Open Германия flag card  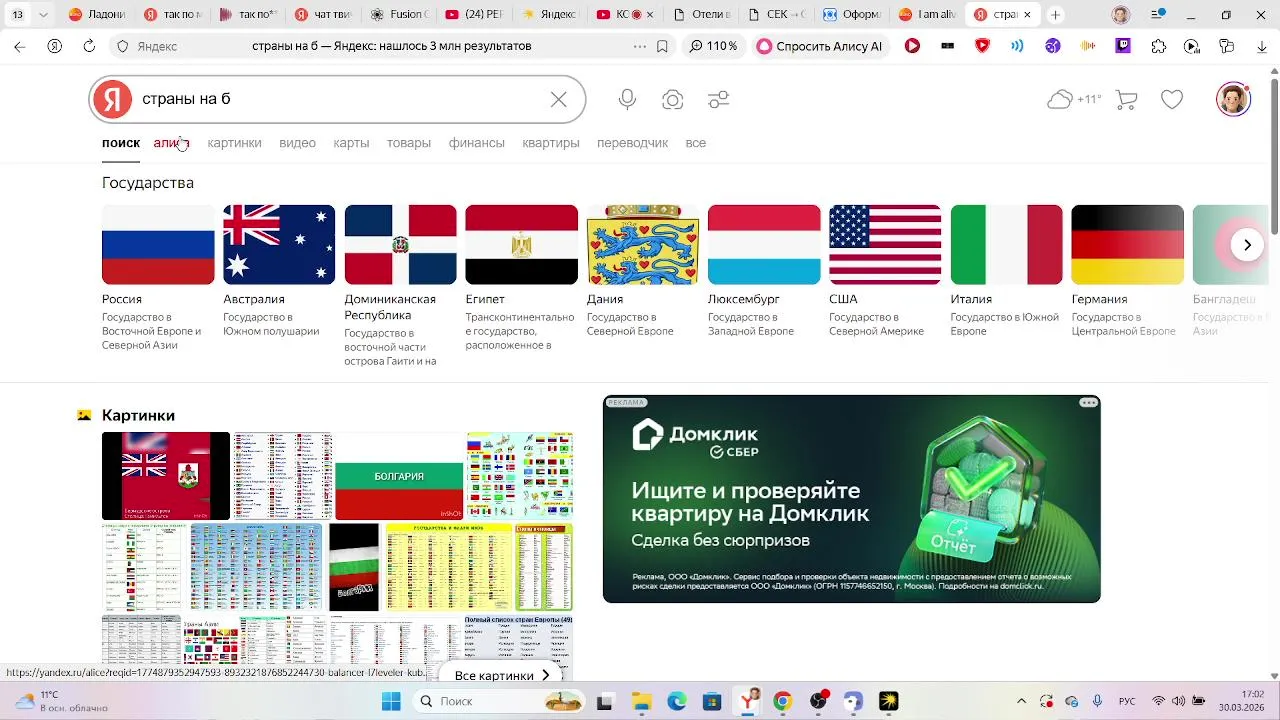tap(1127, 271)
